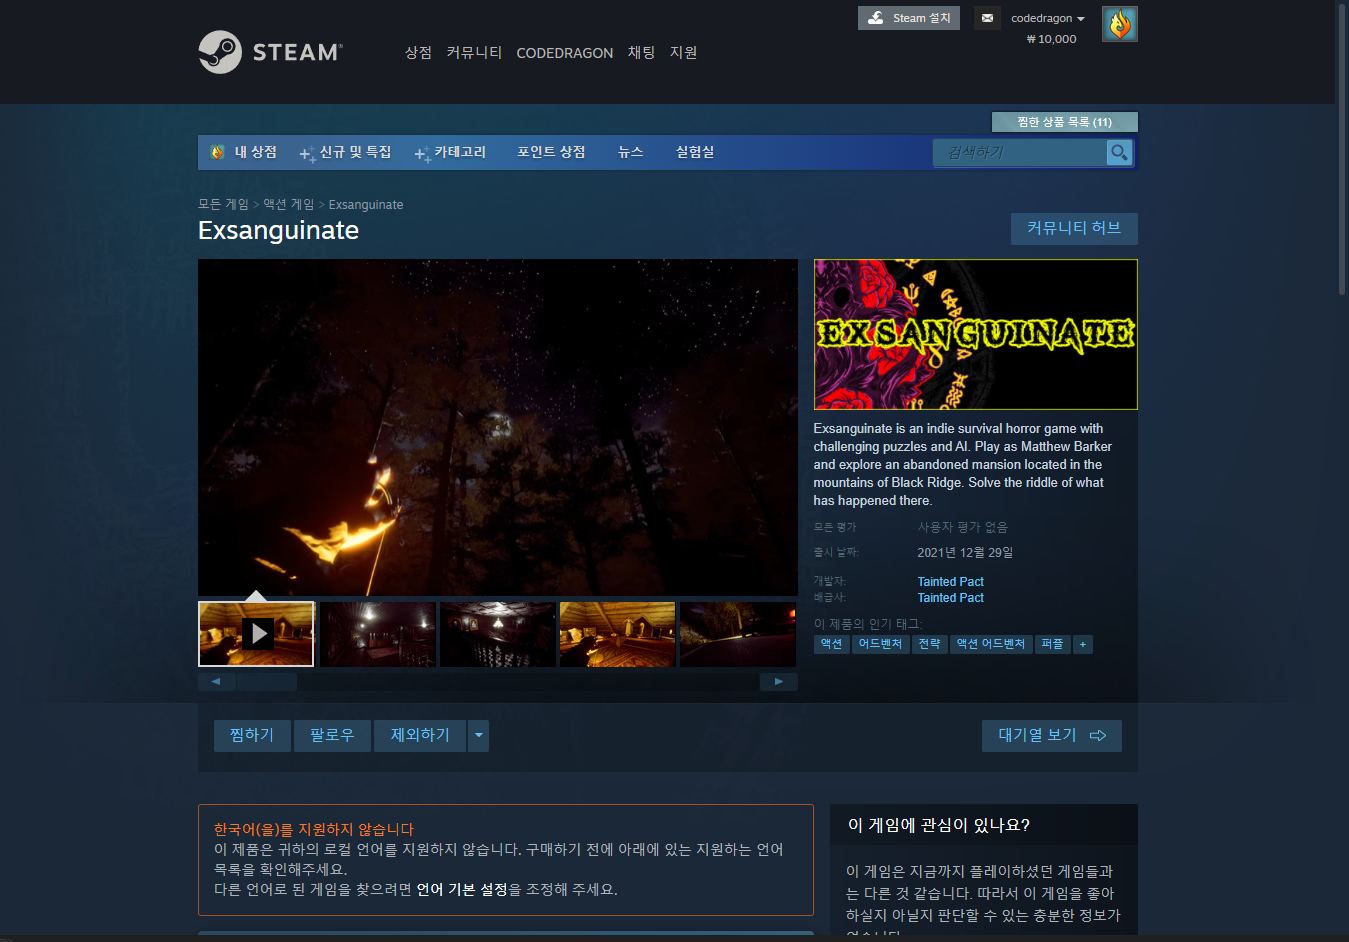Open dropdown arrow next to 제외하기
Viewport: 1349px width, 942px height.
(478, 735)
